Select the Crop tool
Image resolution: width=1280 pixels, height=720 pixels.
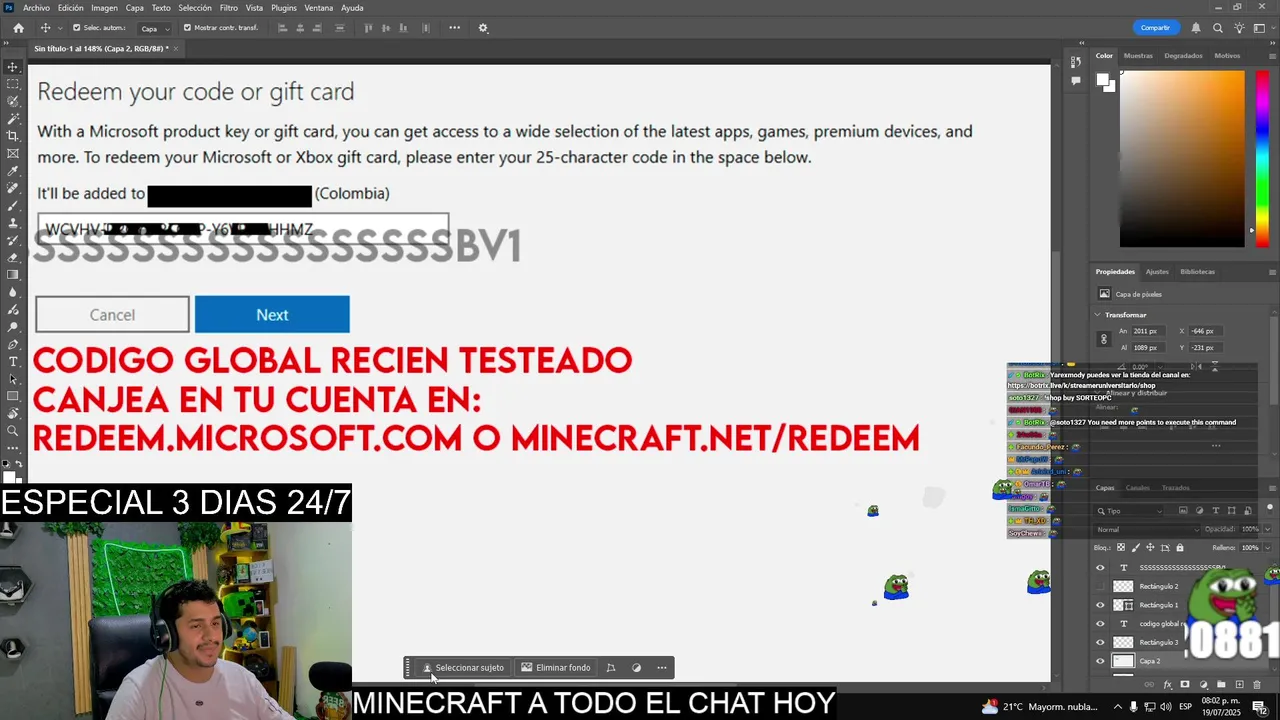click(x=13, y=136)
